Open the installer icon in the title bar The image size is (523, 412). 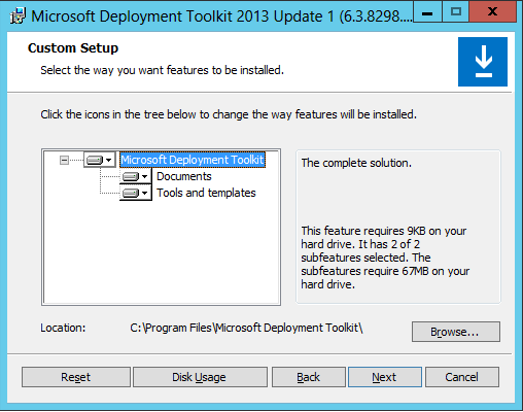(17, 16)
